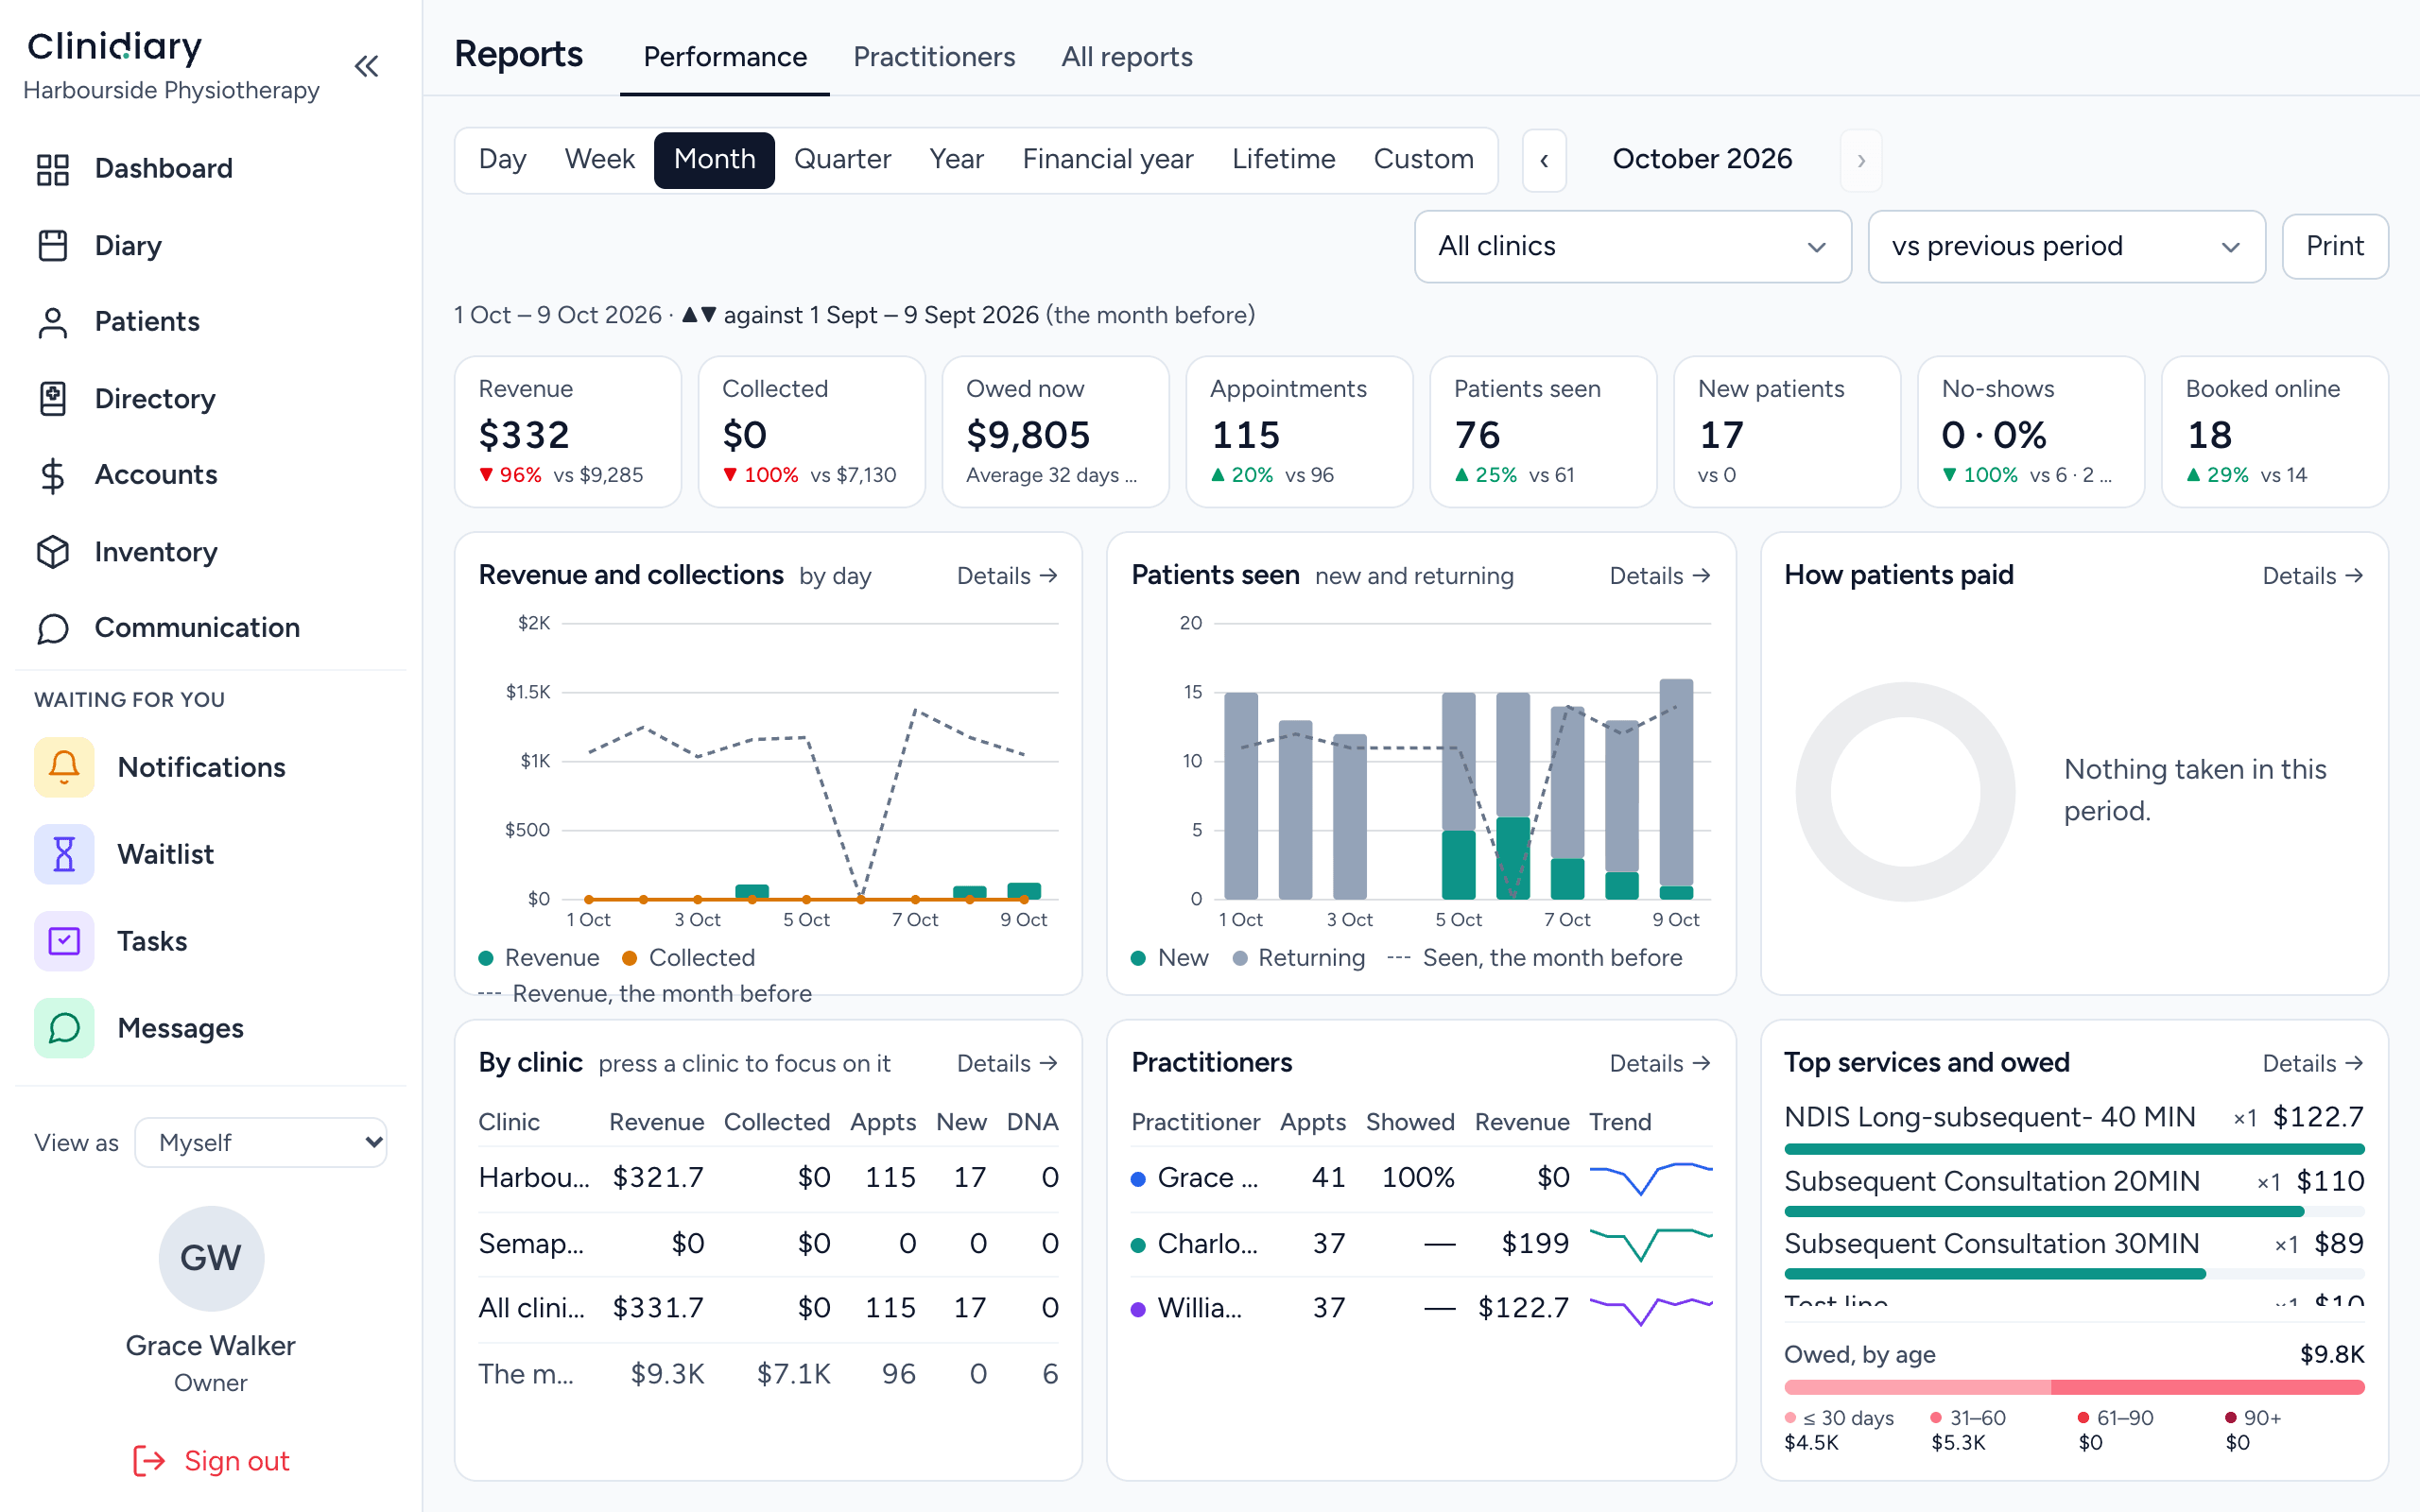
Task: Click the GW user avatar
Action: [211, 1258]
